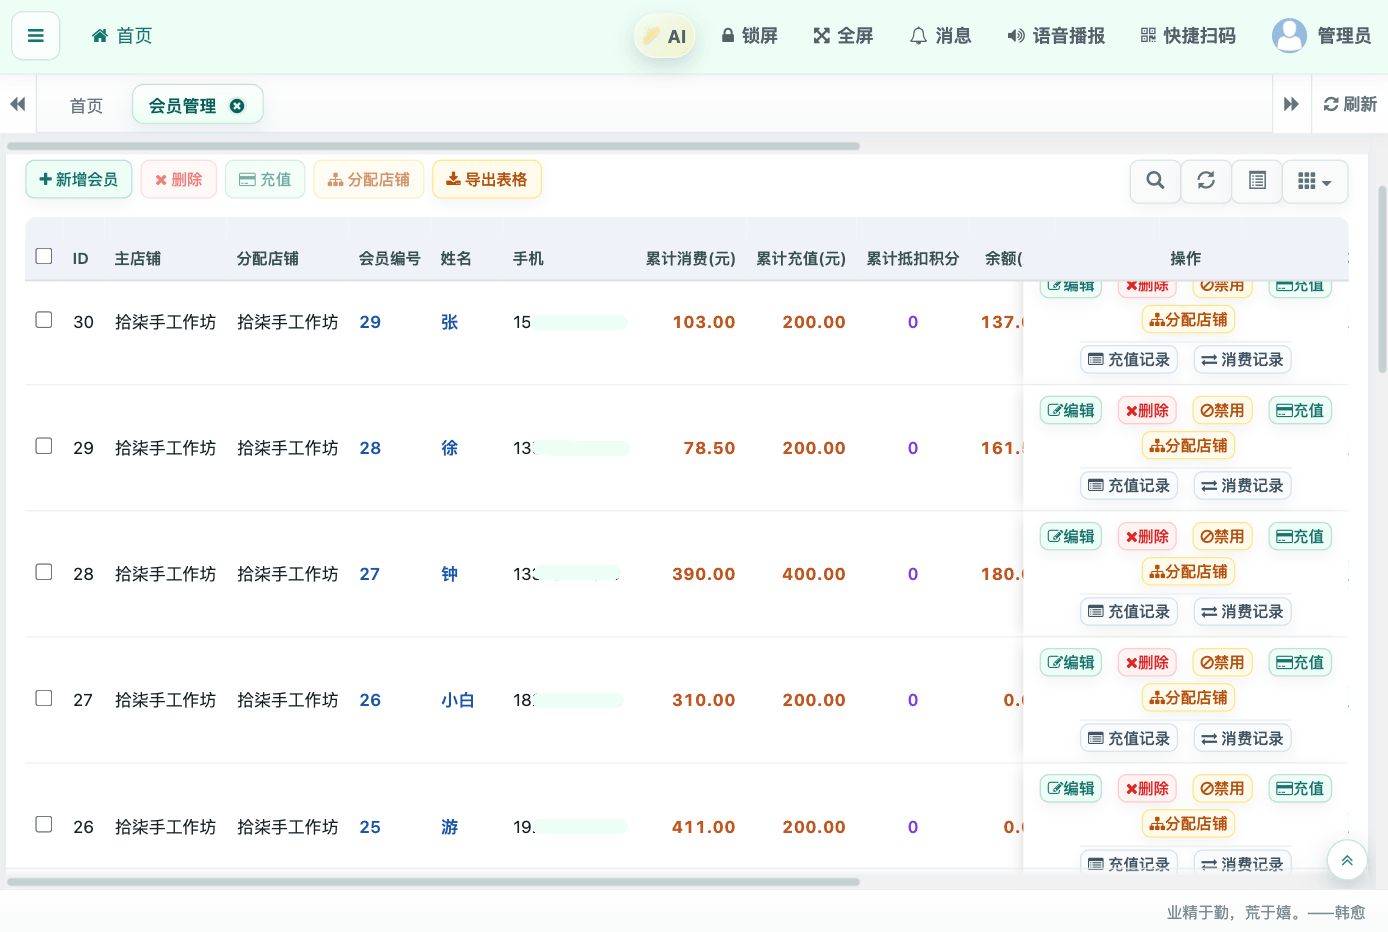Click the toolbar 删除 button
Viewport: 1388px width, 932px height.
click(179, 180)
